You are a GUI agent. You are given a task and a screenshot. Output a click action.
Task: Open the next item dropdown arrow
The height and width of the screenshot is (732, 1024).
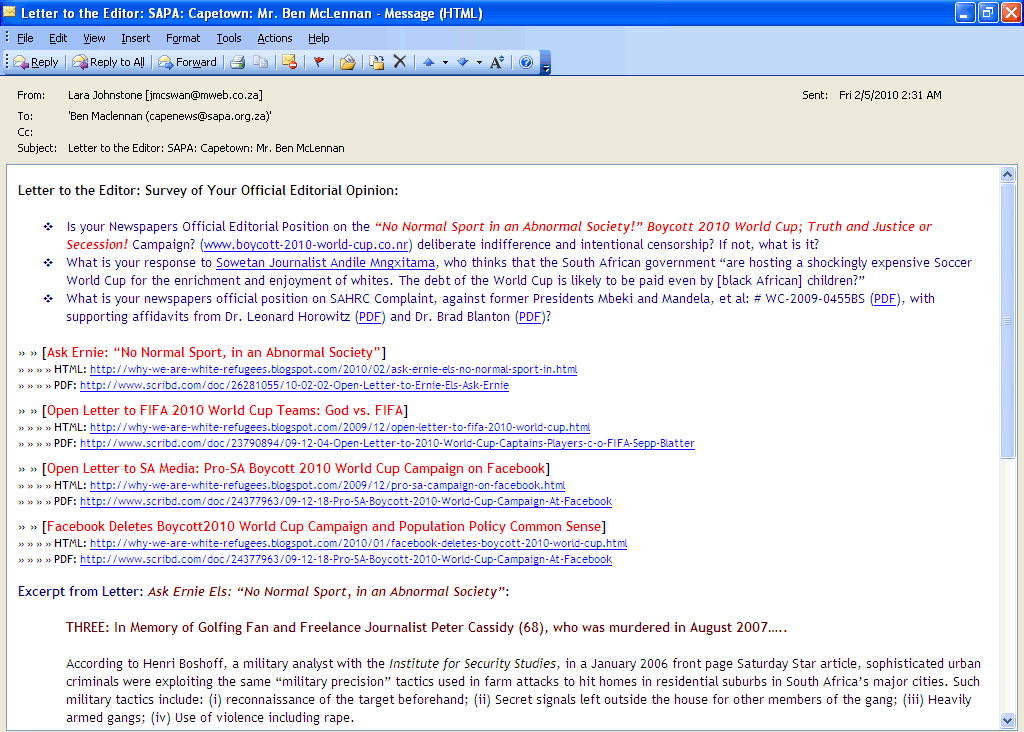pyautogui.click(x=479, y=63)
